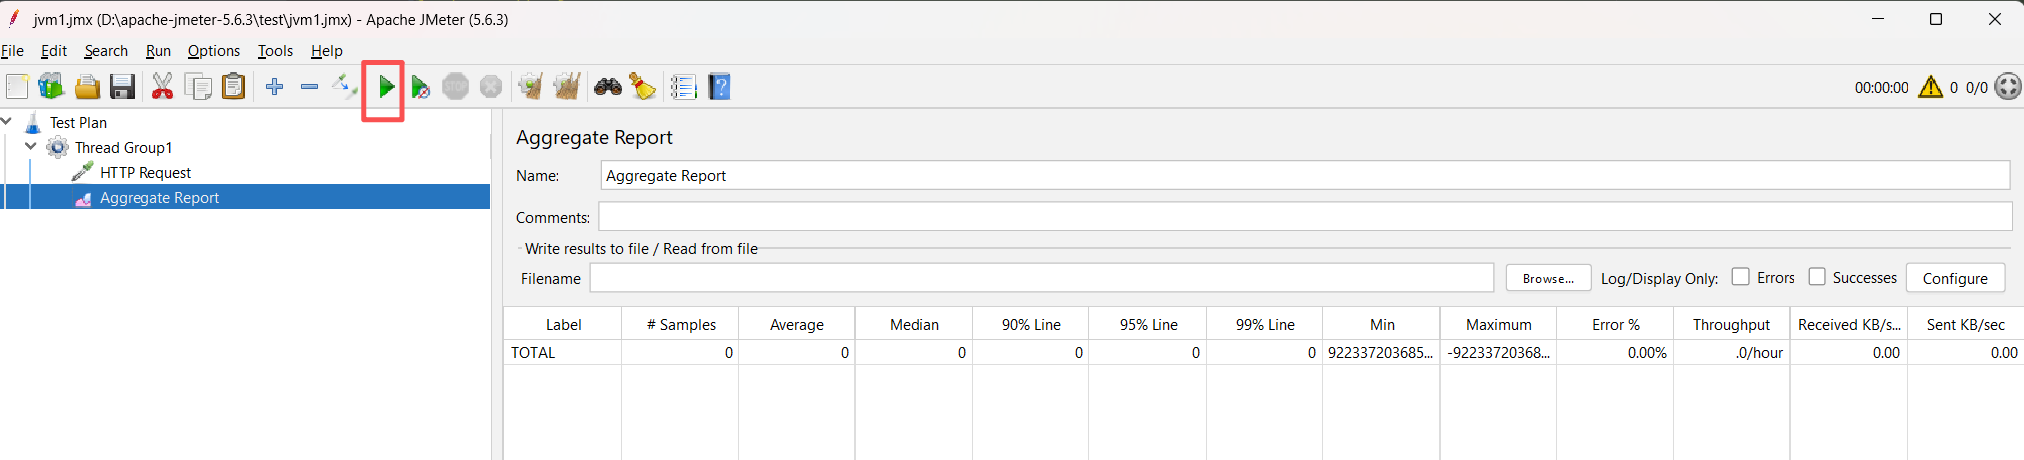Create a new test plan
Image resolution: width=2024 pixels, height=460 pixels.
[17, 87]
